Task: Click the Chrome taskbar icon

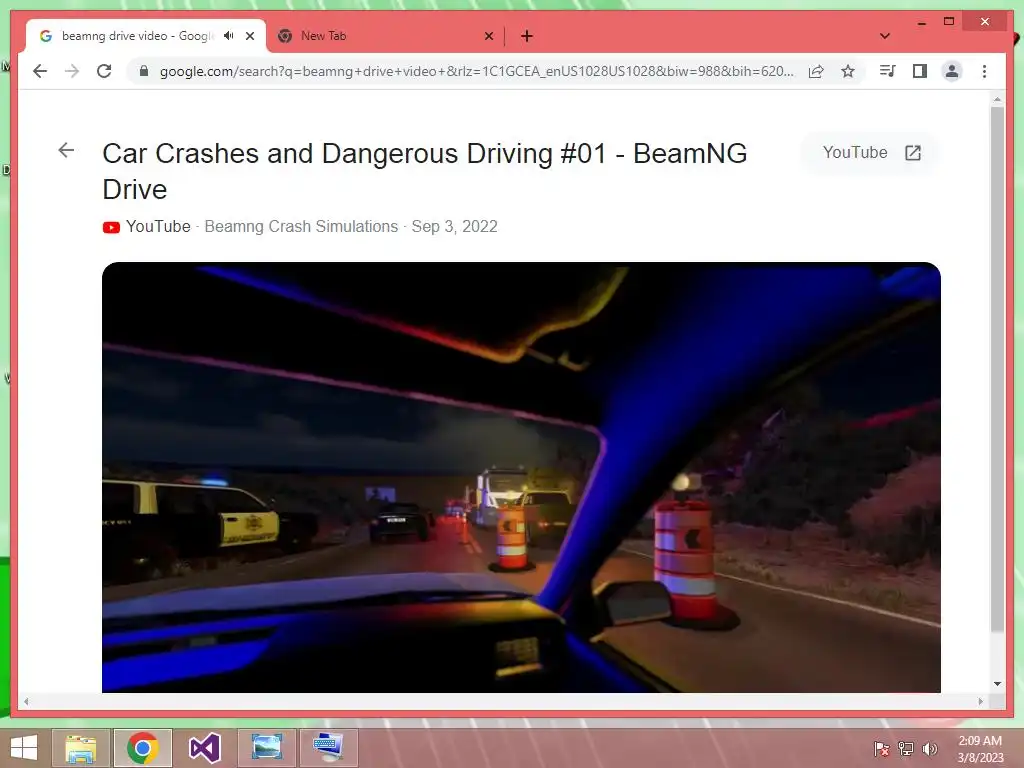Action: (142, 748)
